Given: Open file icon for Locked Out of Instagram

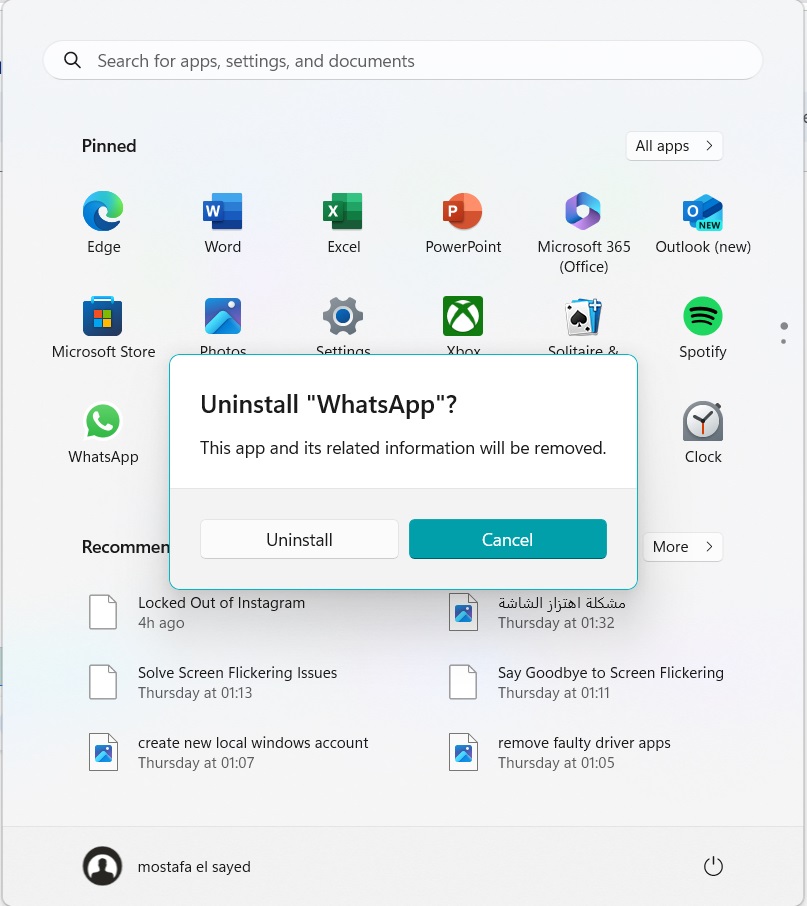Looking at the screenshot, I should point(103,612).
